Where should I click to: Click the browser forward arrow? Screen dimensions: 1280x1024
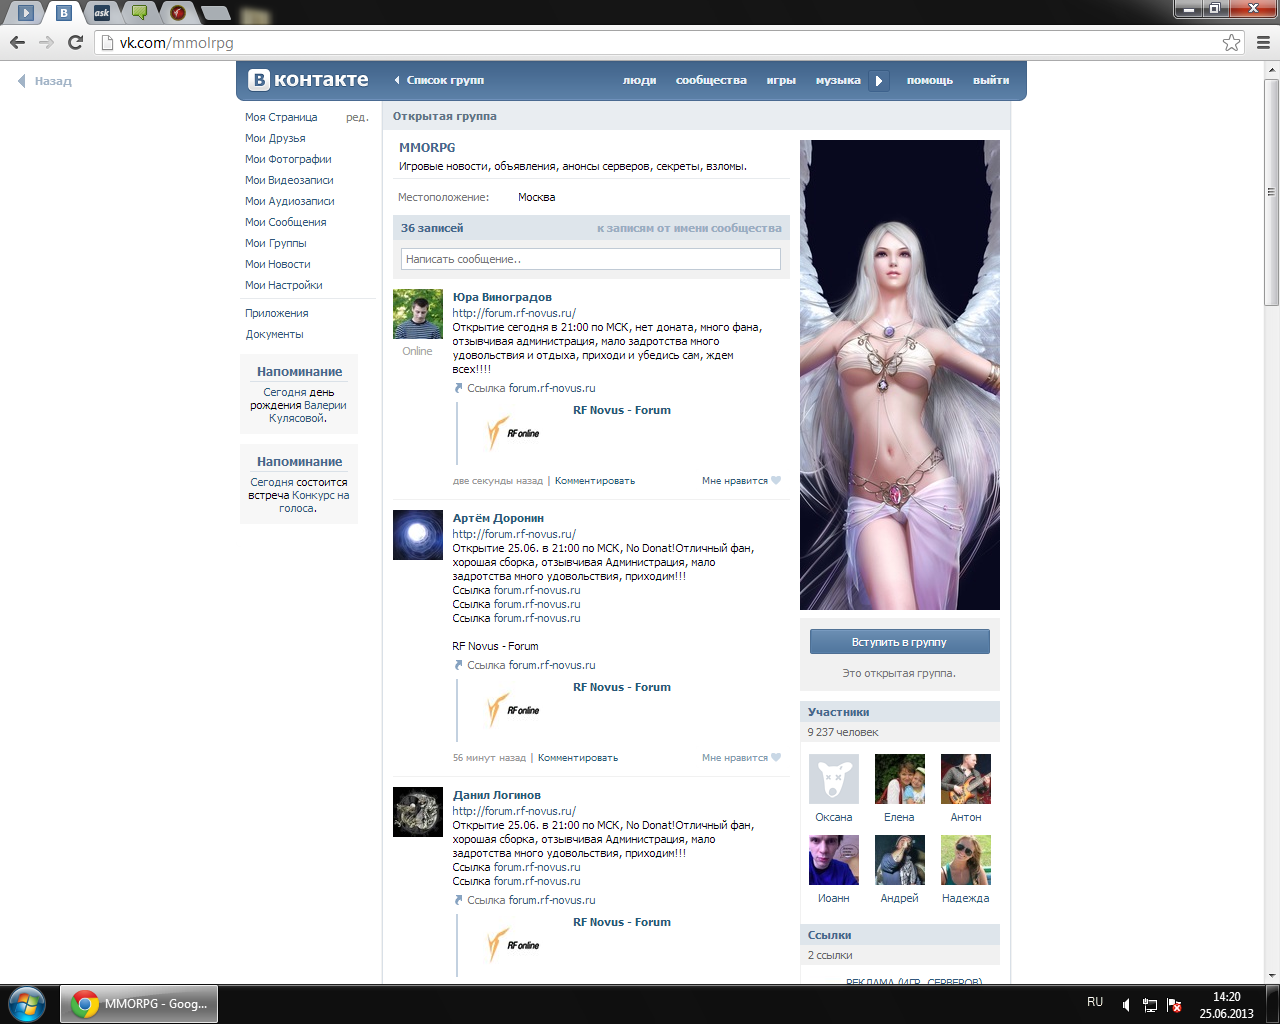point(46,42)
